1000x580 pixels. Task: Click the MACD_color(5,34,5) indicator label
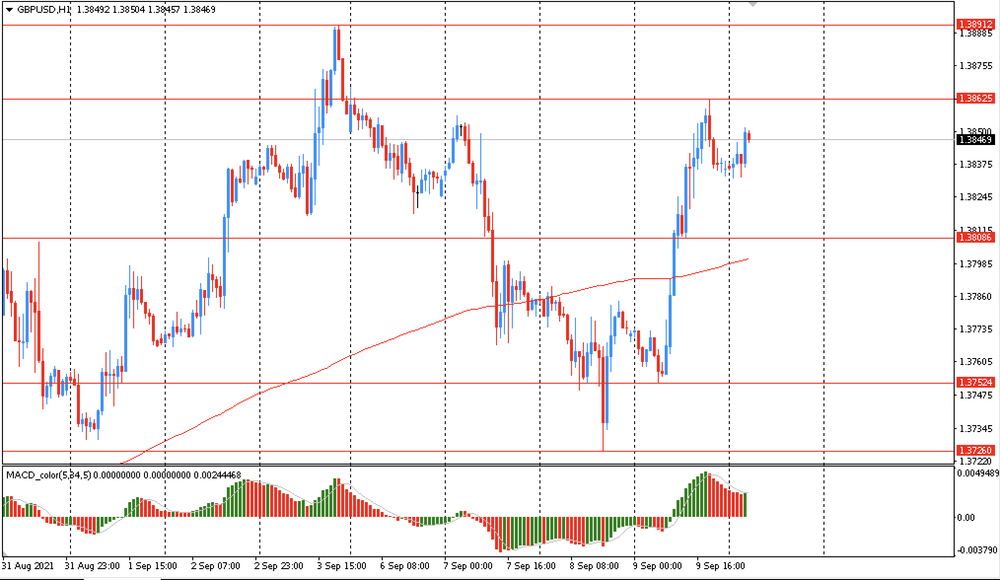click(x=48, y=475)
